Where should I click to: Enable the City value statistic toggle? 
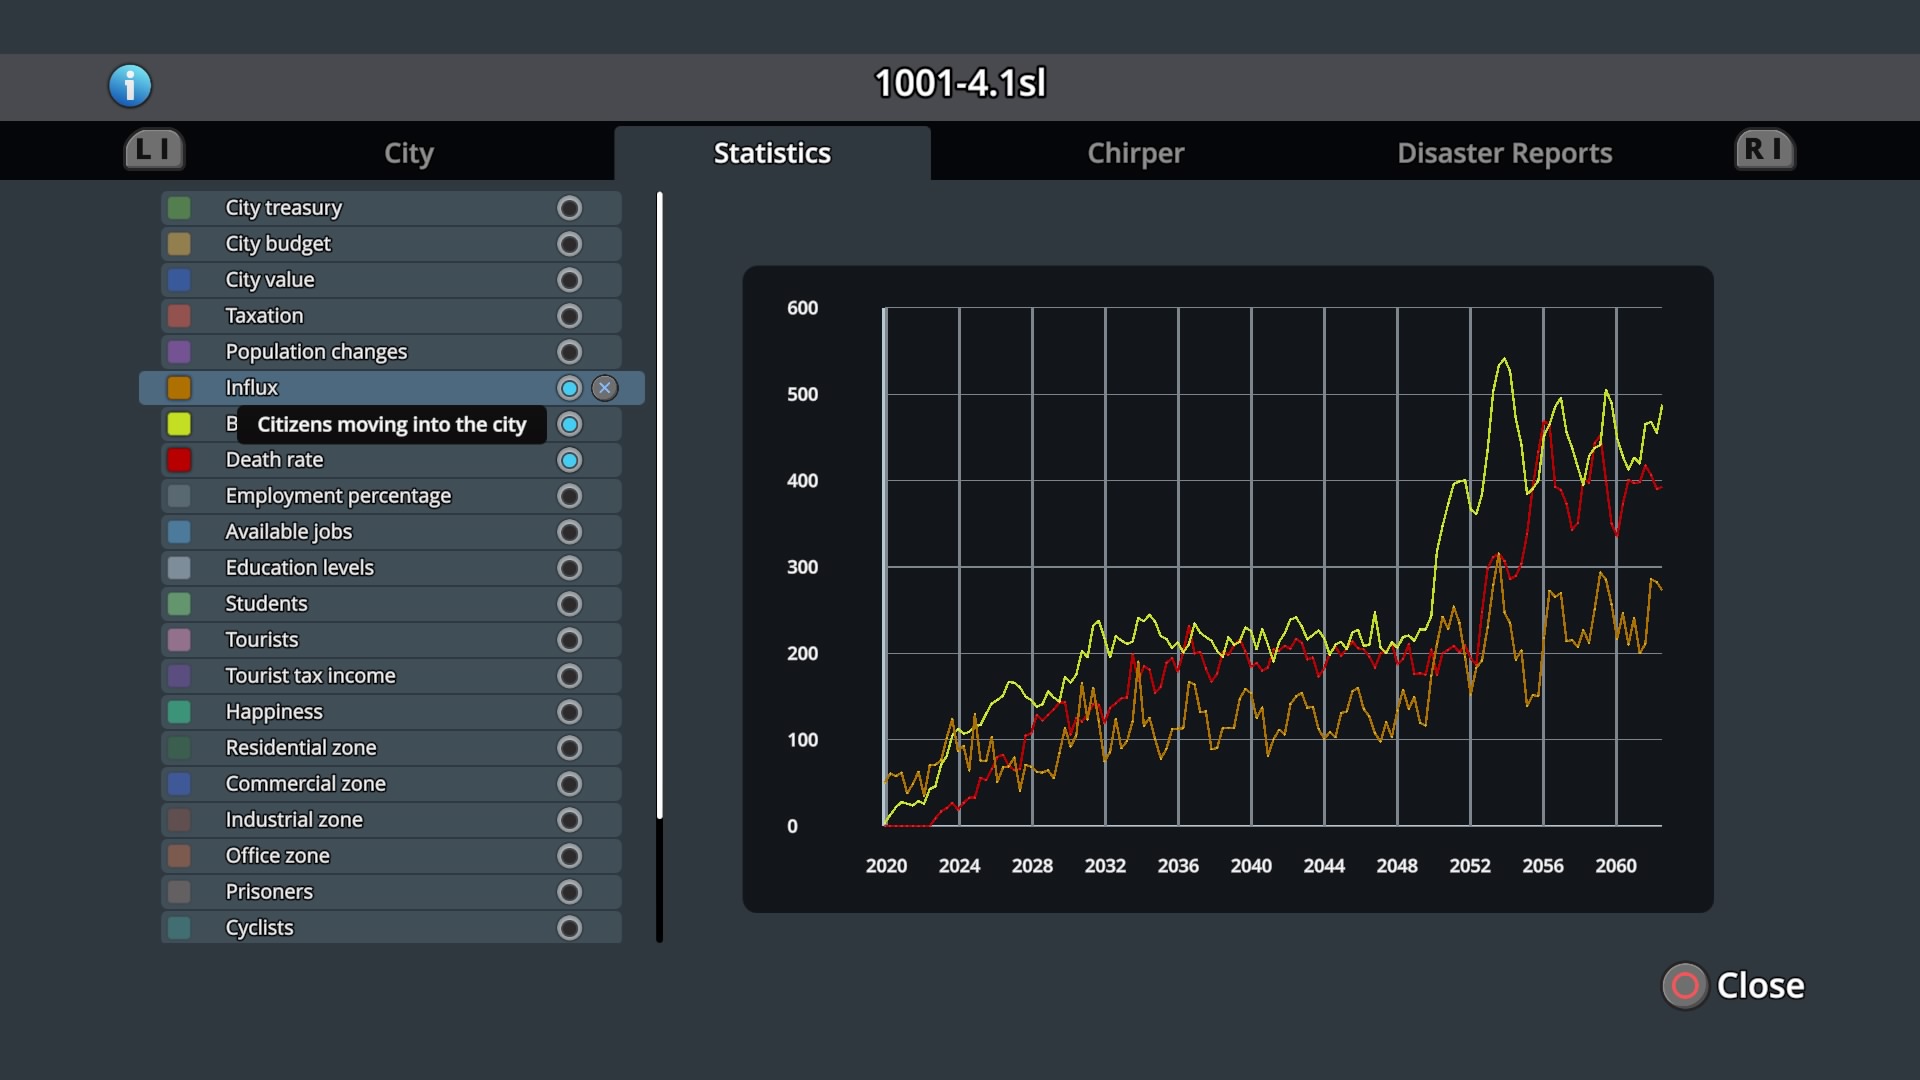pos(569,280)
